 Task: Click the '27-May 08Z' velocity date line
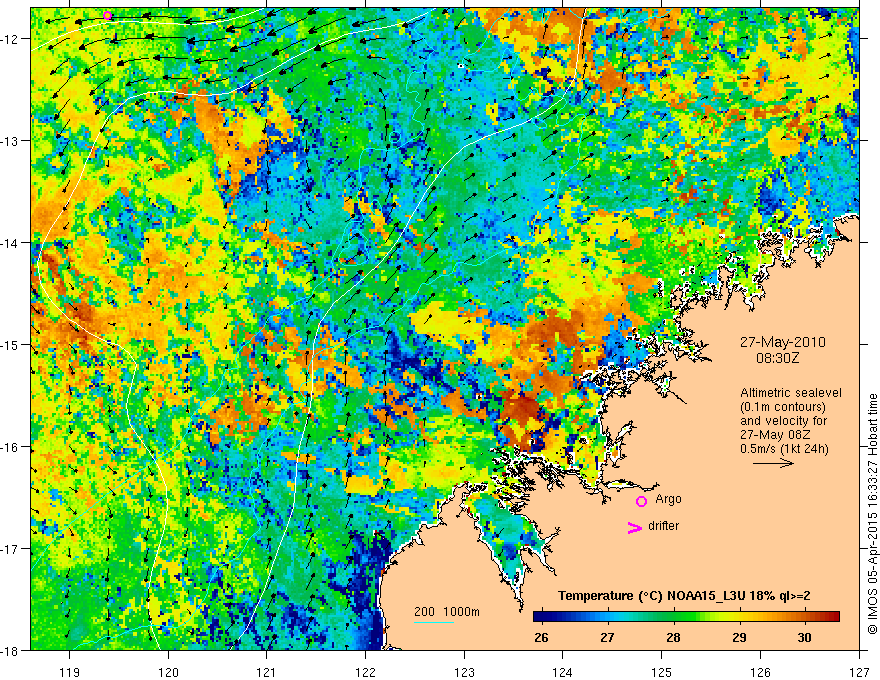[x=775, y=435]
